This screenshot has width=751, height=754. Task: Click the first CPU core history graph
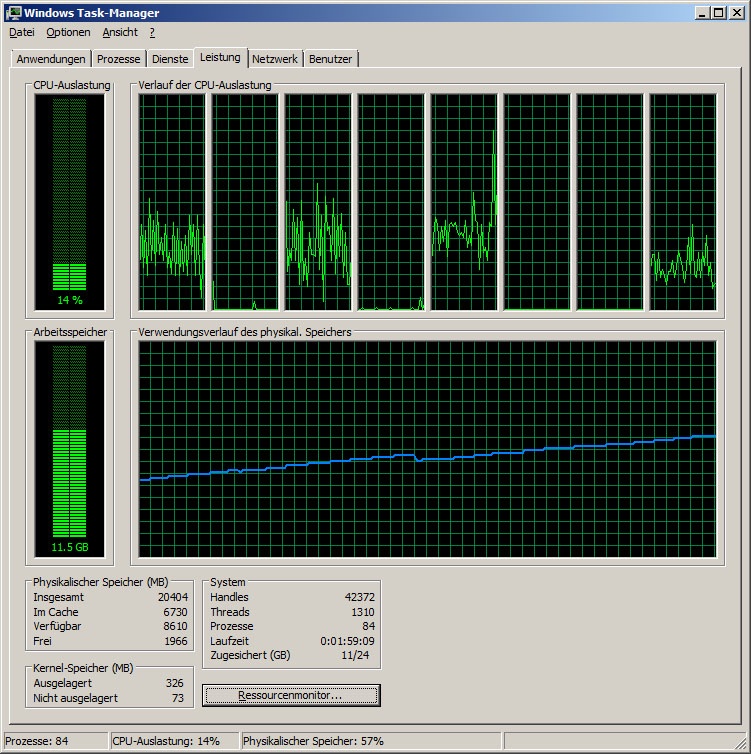(172, 202)
